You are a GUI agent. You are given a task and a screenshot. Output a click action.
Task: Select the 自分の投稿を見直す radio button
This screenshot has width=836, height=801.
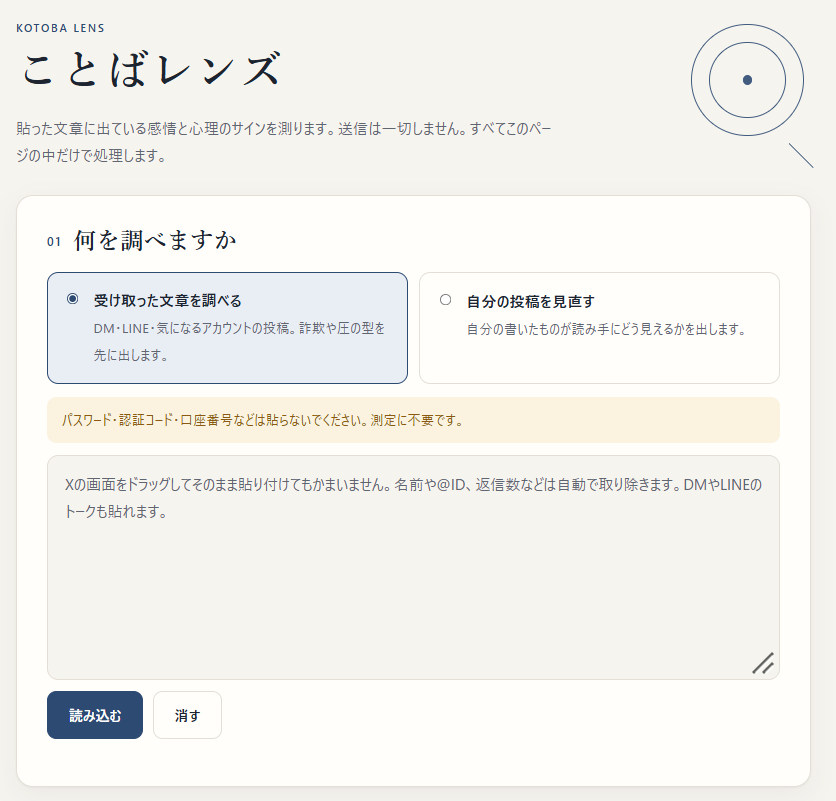click(x=445, y=300)
